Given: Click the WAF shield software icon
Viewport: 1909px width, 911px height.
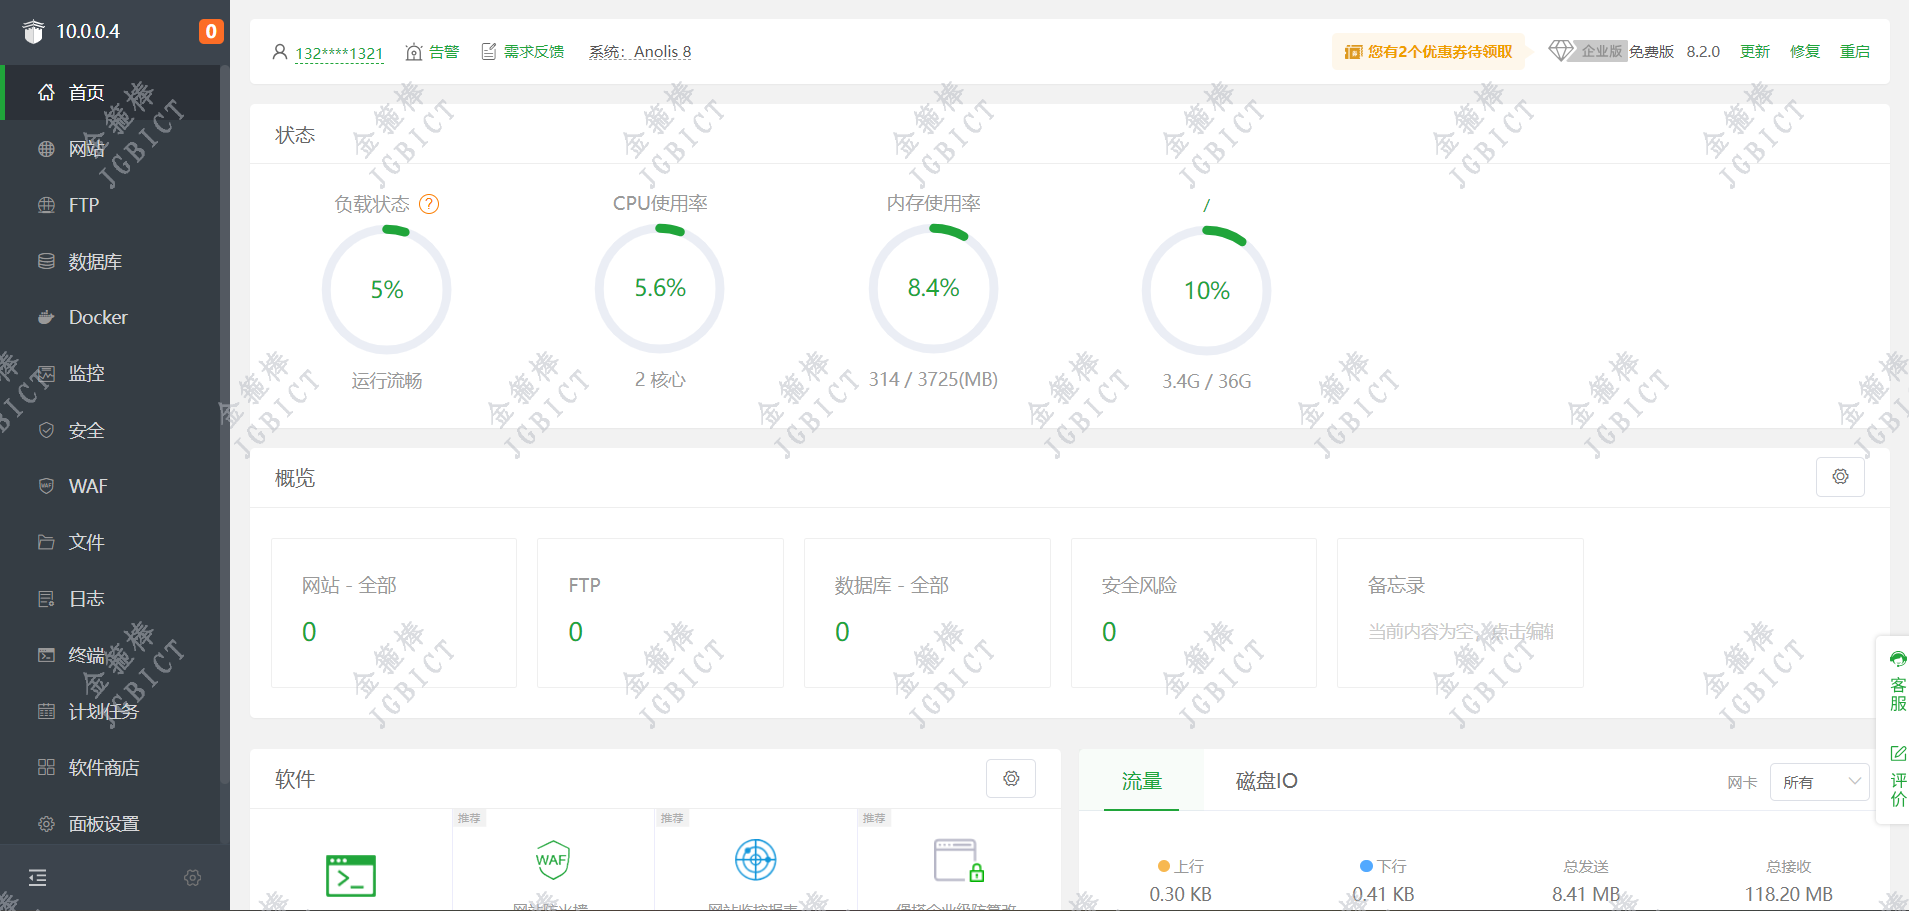Looking at the screenshot, I should tap(553, 860).
